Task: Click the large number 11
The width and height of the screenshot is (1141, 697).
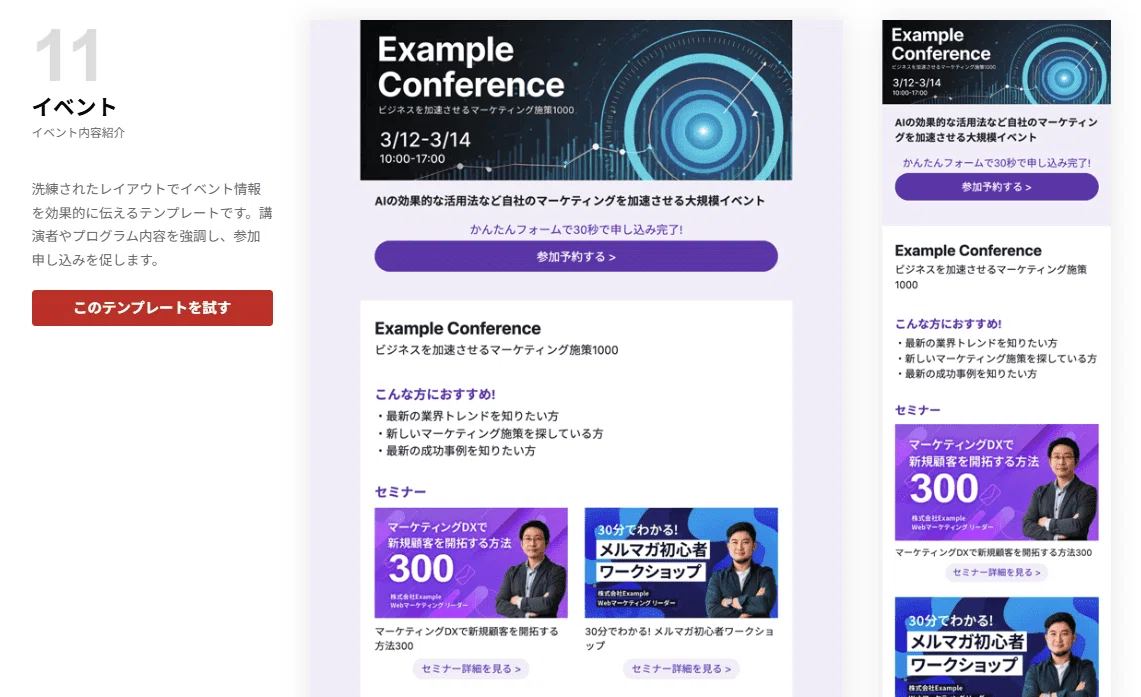Action: (x=67, y=55)
